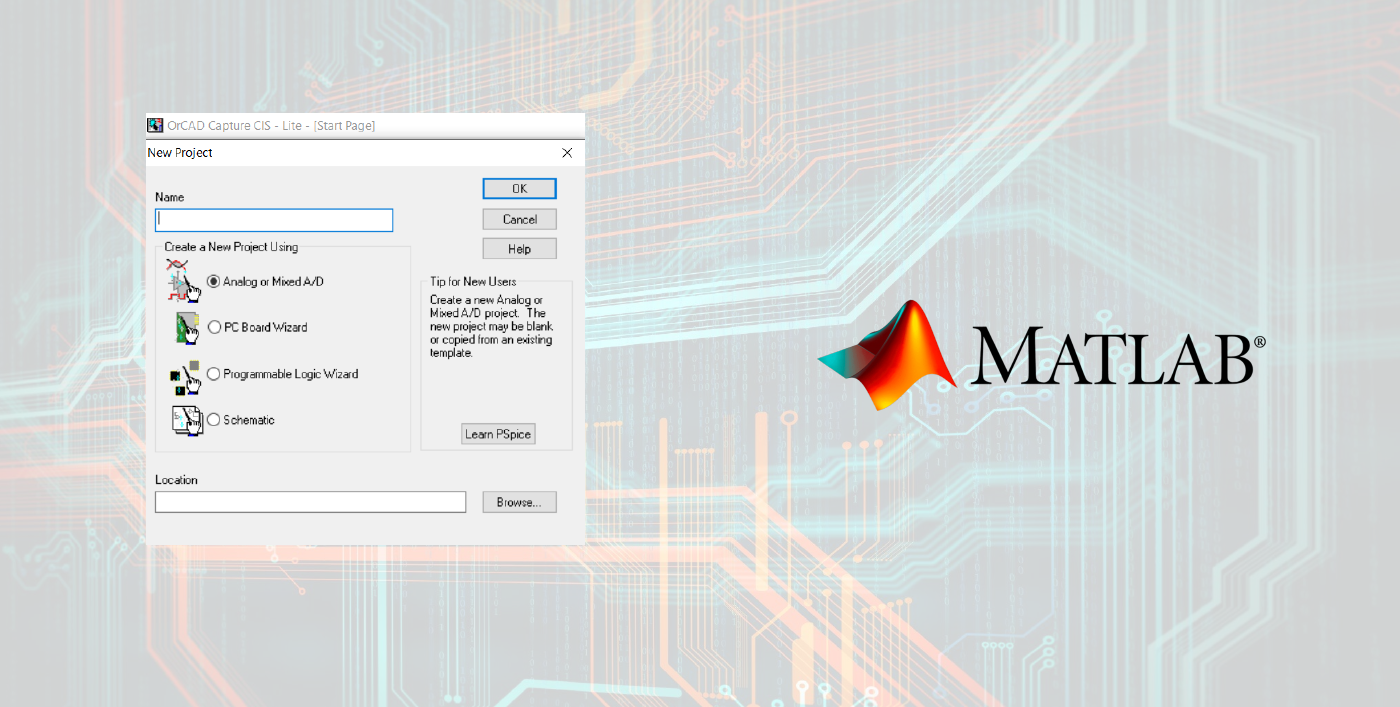Click the Schematic pages icon
Viewport: 1400px width, 707px height.
tap(186, 420)
